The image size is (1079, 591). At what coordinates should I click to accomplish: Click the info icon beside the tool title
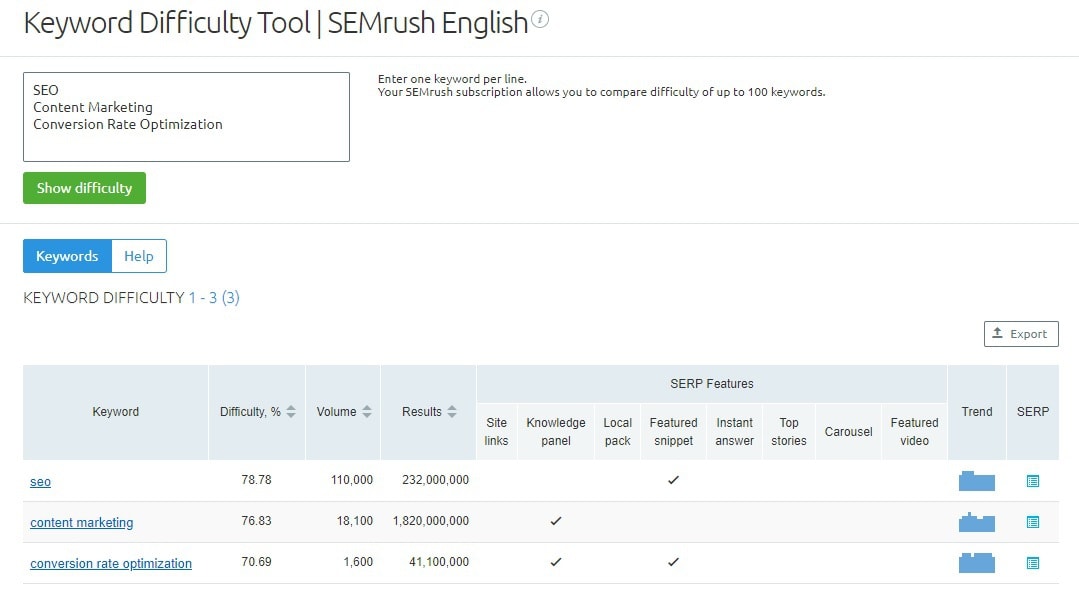(540, 19)
